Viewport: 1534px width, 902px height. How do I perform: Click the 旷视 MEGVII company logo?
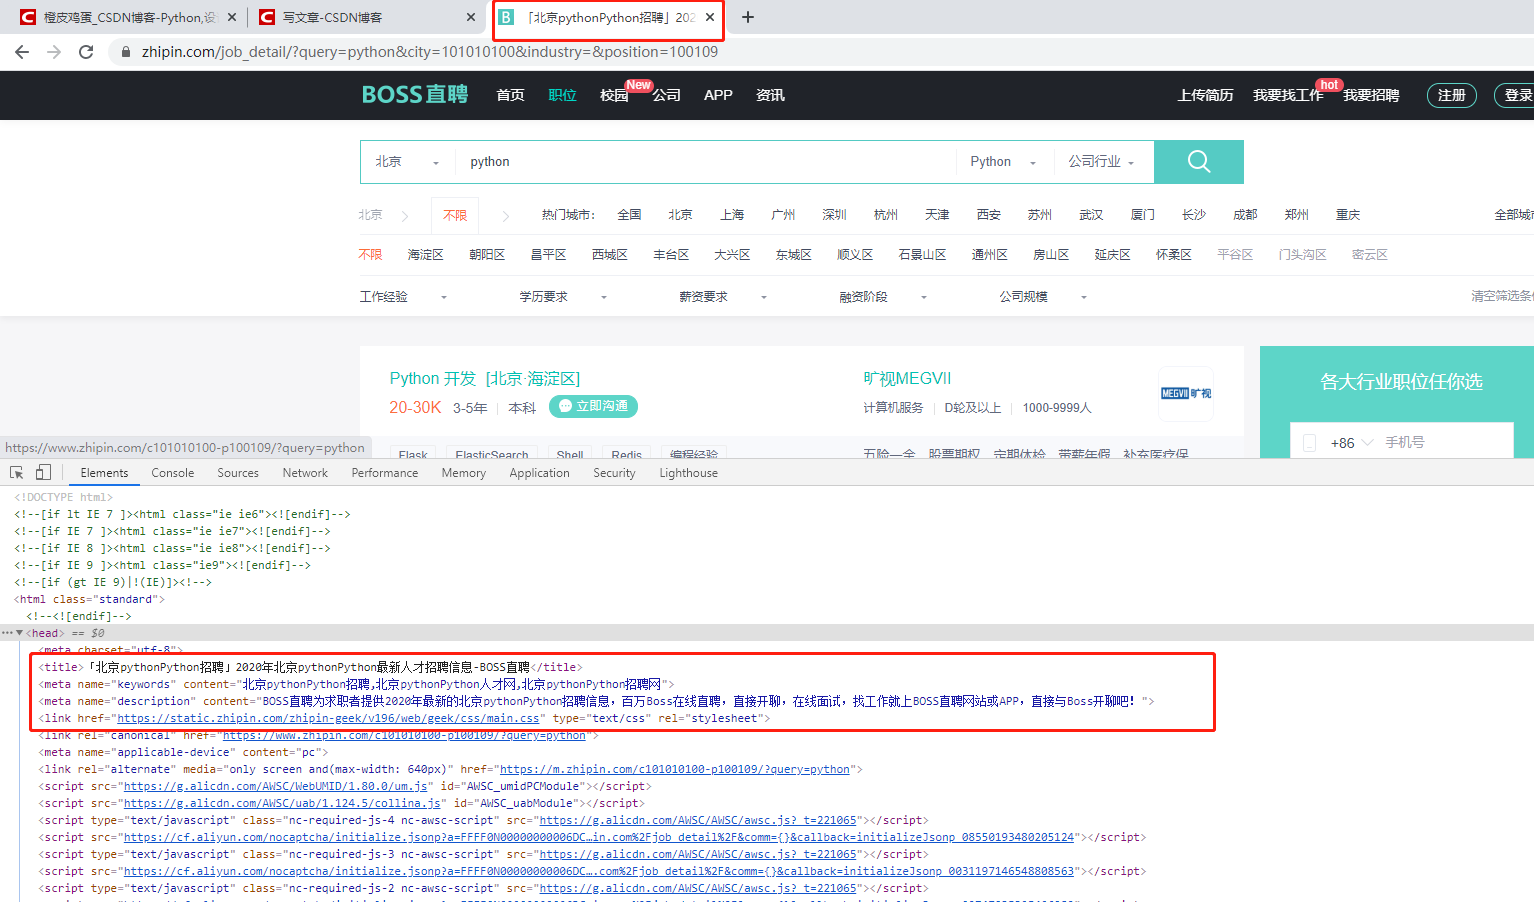click(1186, 393)
